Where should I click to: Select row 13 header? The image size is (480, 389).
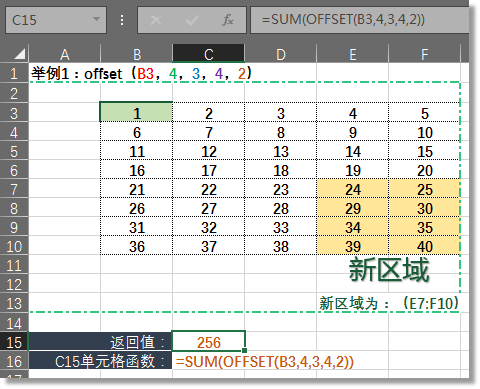point(14,303)
